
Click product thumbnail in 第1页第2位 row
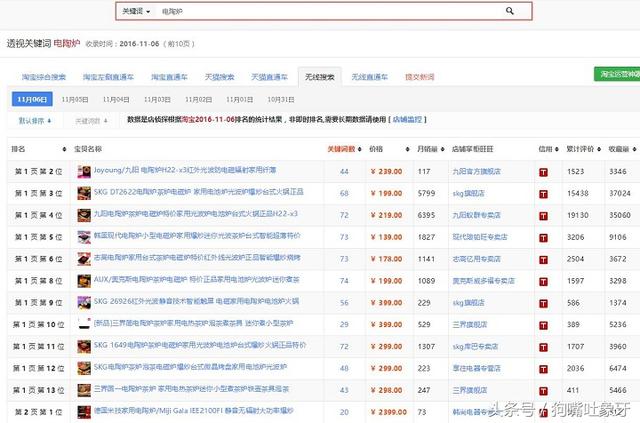pos(84,171)
